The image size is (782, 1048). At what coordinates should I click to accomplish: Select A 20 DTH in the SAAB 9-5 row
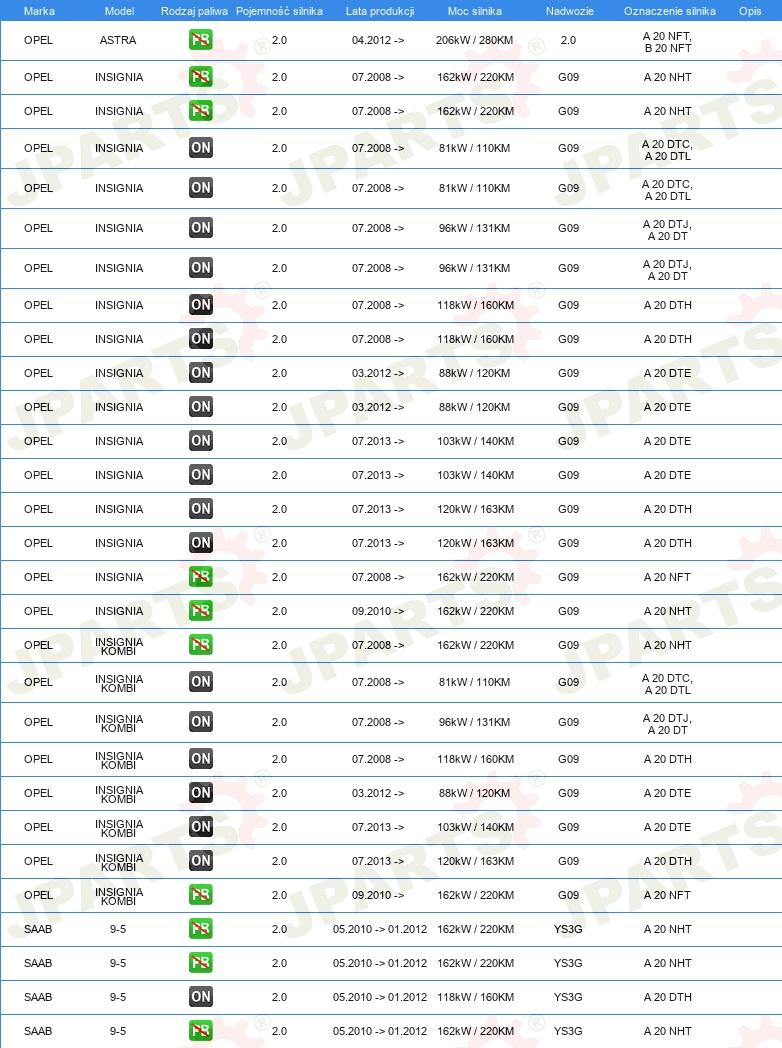668,997
